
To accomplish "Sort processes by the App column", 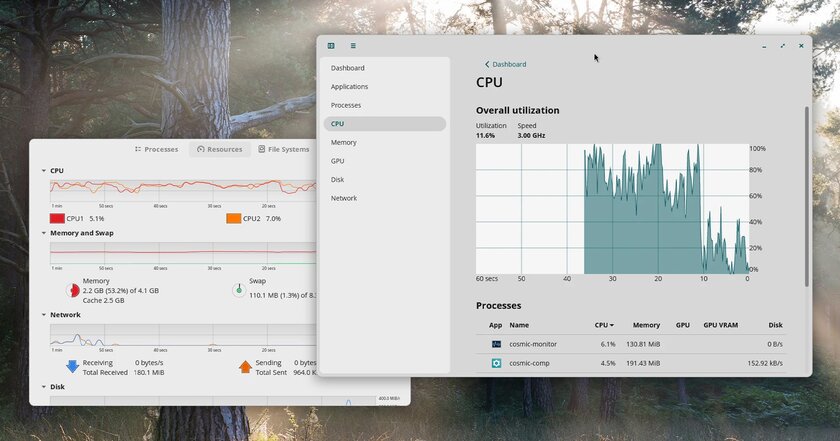I will click(496, 325).
